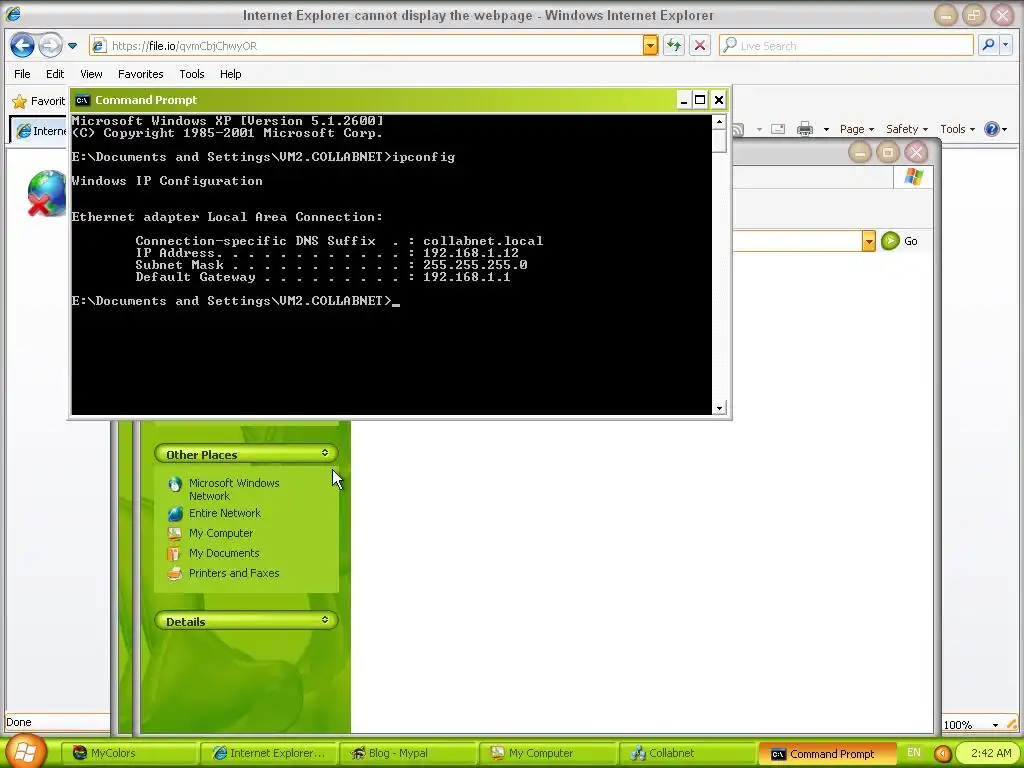Click the magnifier Search button

tap(989, 45)
